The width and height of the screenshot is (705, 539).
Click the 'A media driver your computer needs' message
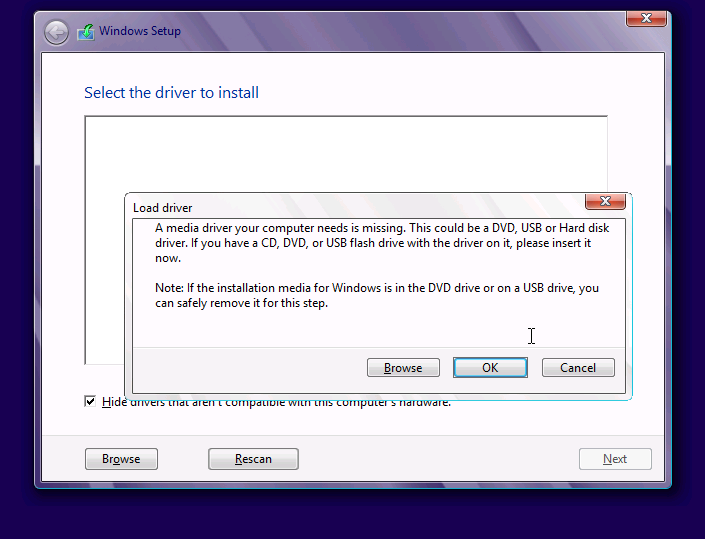click(x=382, y=243)
